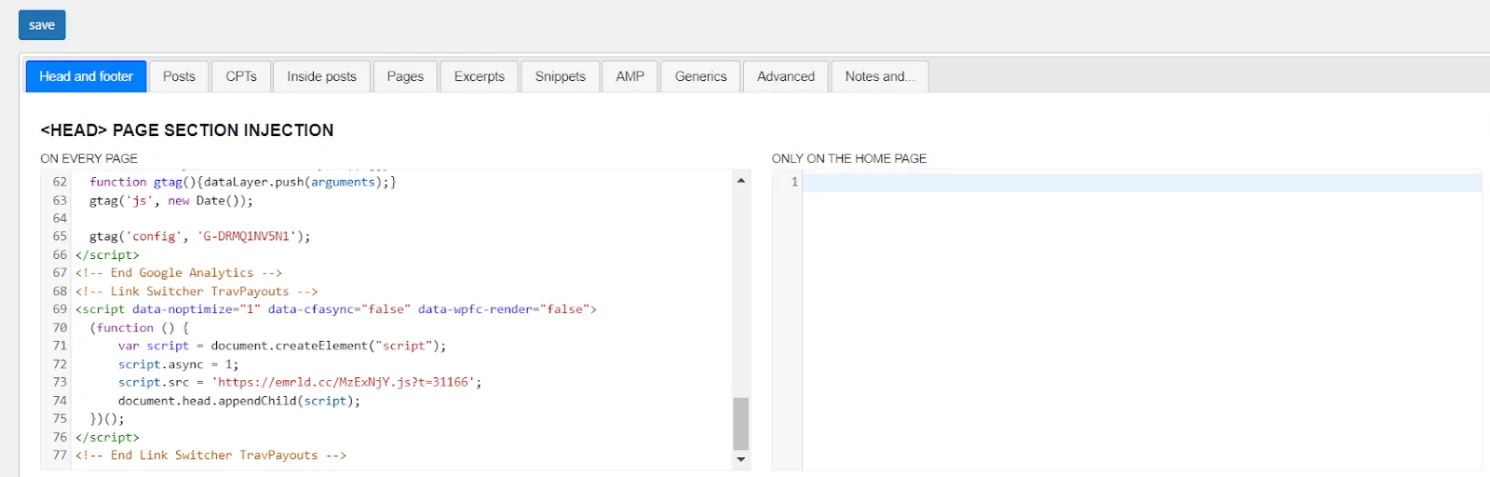
Task: Click the code editor scroll up arrow
Action: [741, 181]
